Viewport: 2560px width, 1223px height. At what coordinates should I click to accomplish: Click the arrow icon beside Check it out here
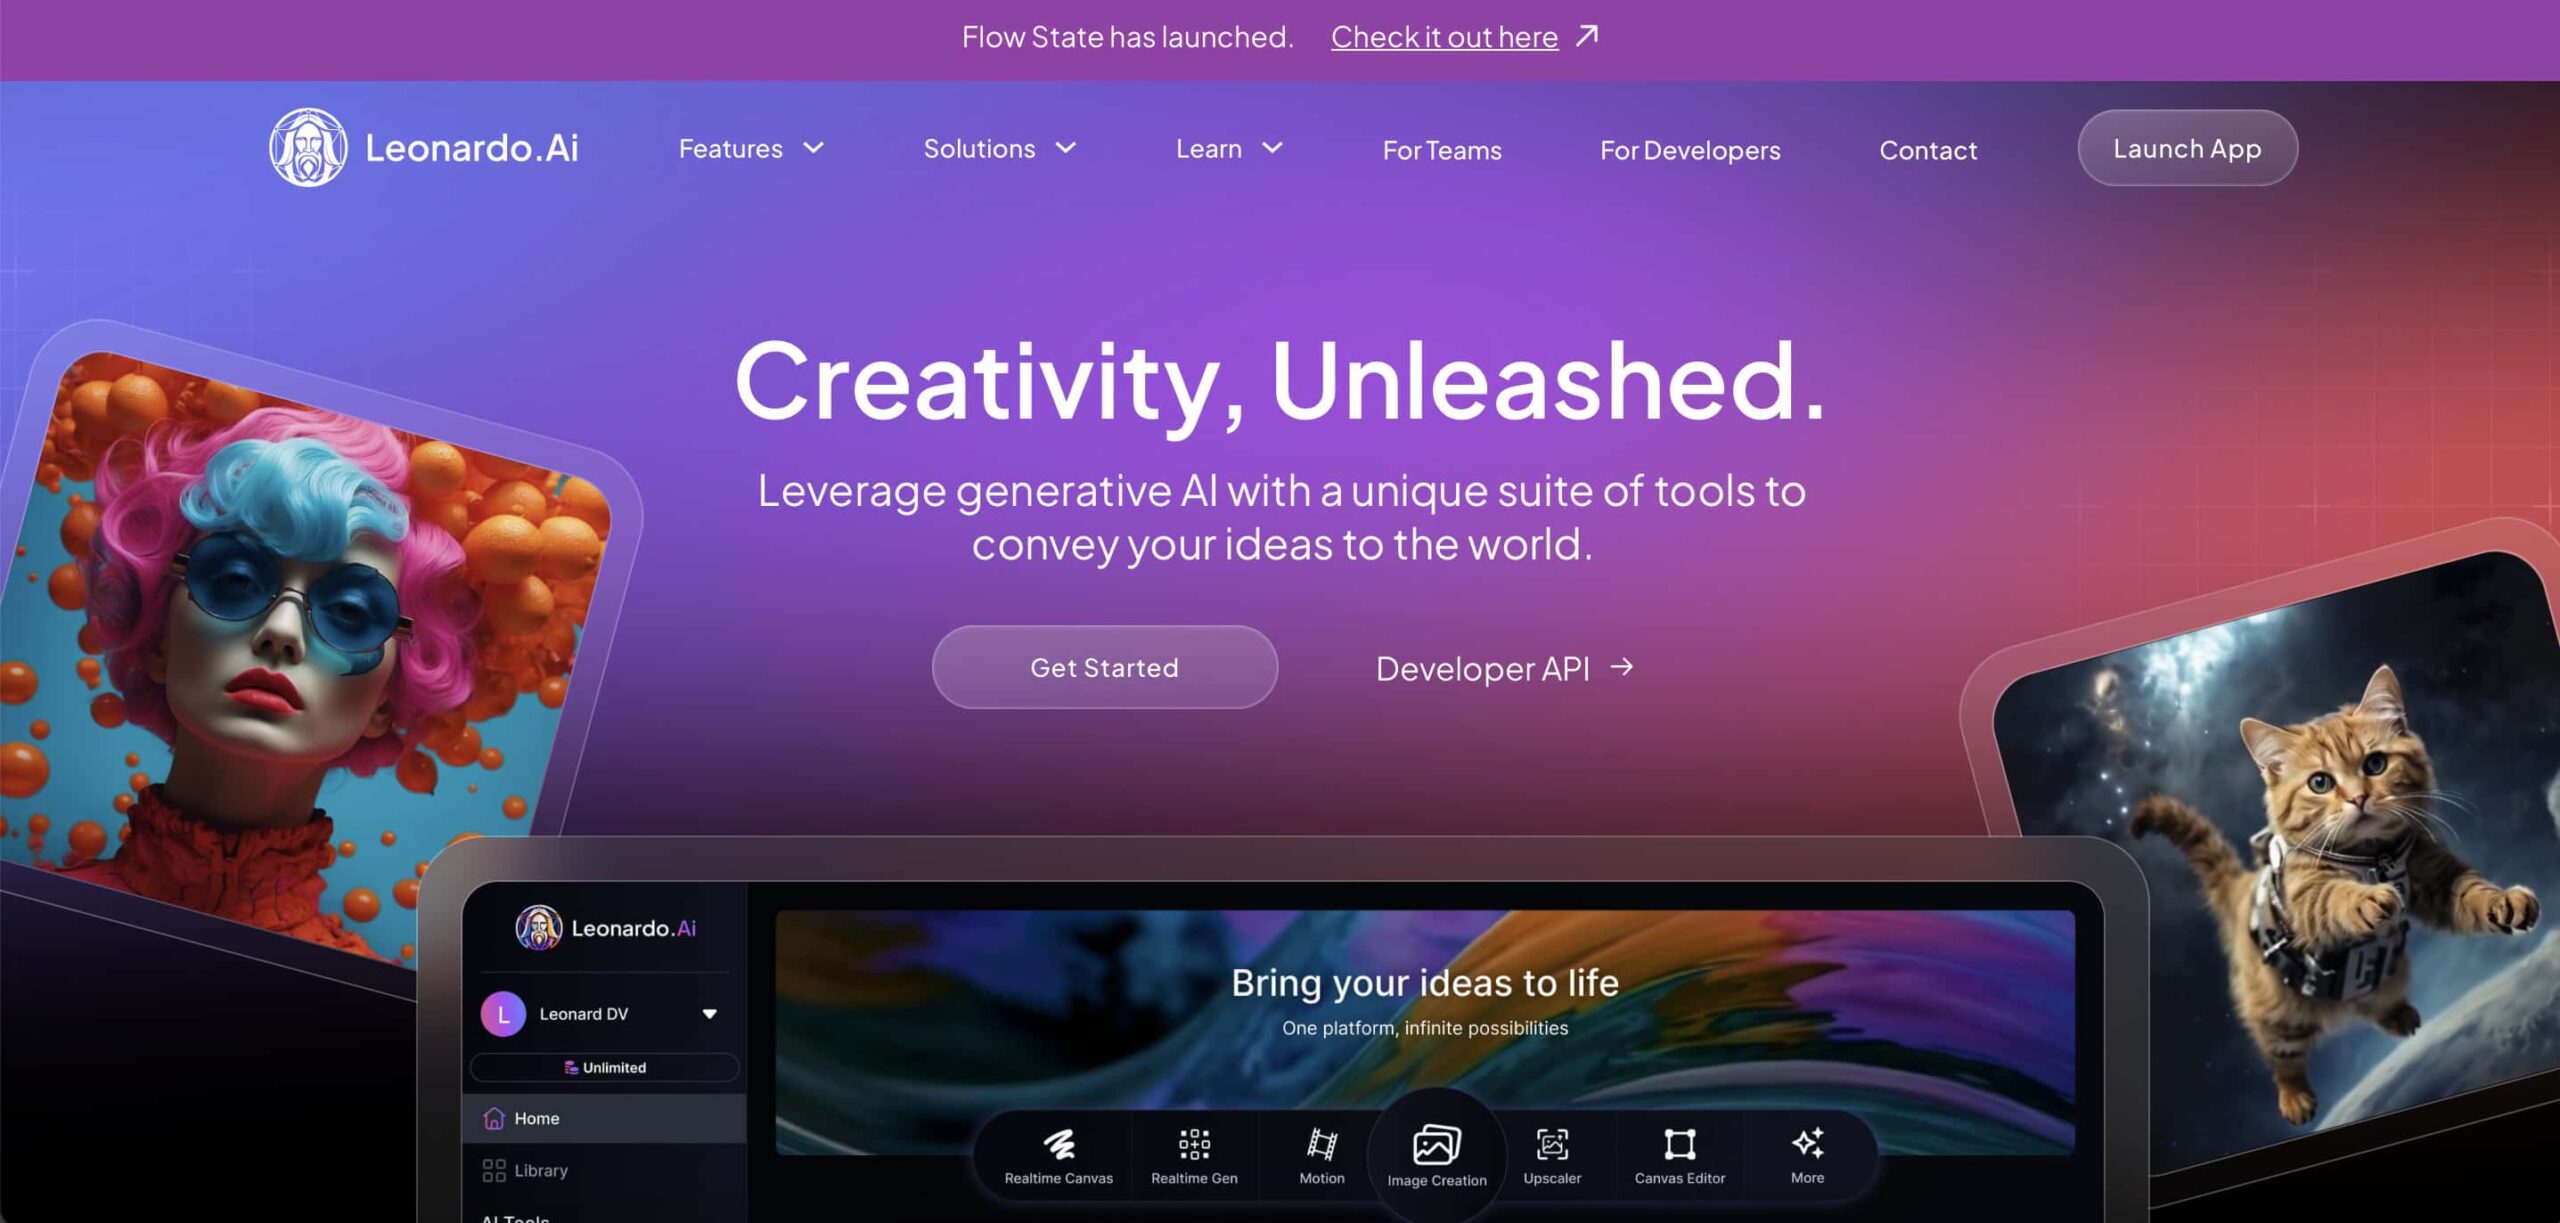pos(1587,36)
